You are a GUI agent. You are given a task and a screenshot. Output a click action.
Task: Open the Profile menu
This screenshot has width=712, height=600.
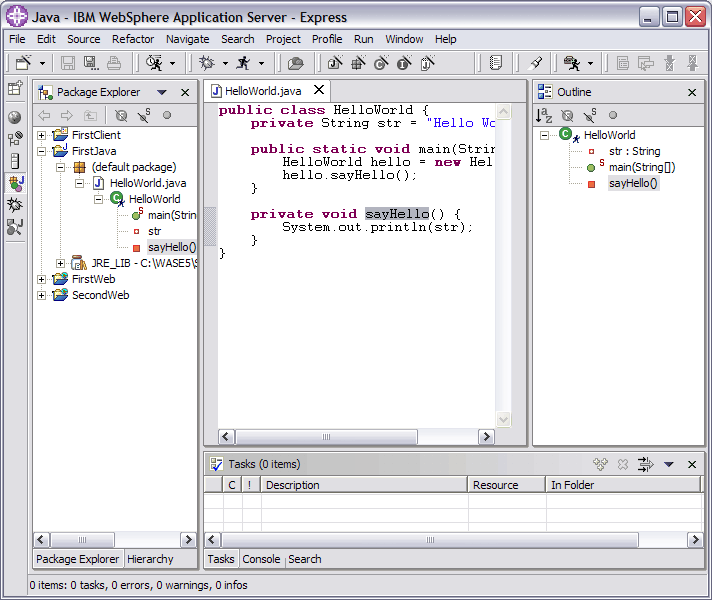pos(327,39)
